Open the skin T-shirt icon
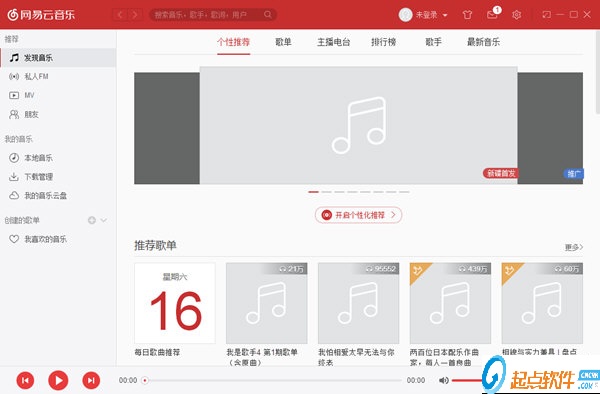Screen dimensions: 600x394 coord(467,15)
